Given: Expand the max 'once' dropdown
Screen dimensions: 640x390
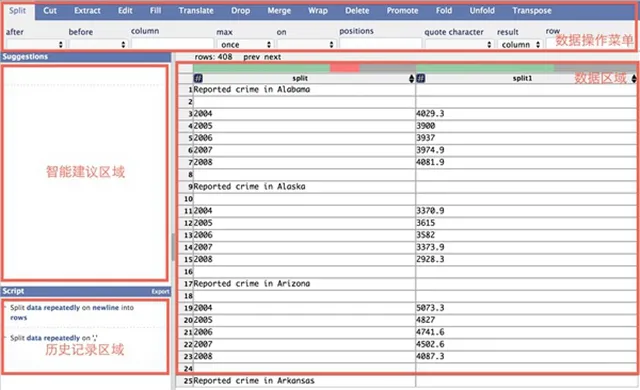Looking at the screenshot, I should [245, 44].
